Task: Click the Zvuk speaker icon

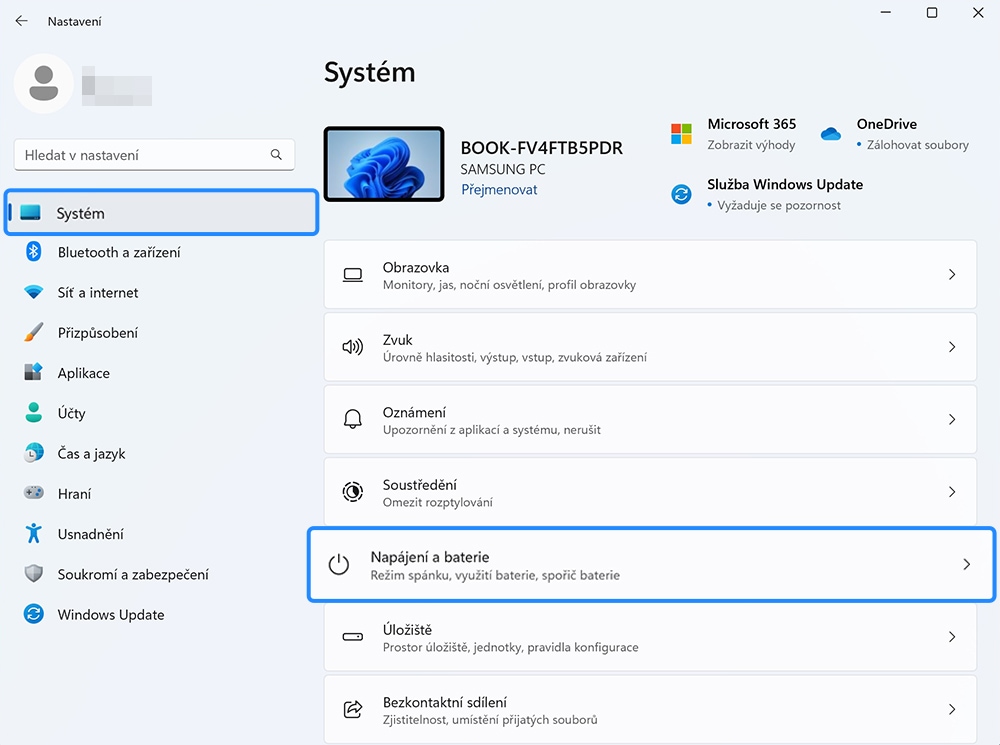Action: pos(353,347)
